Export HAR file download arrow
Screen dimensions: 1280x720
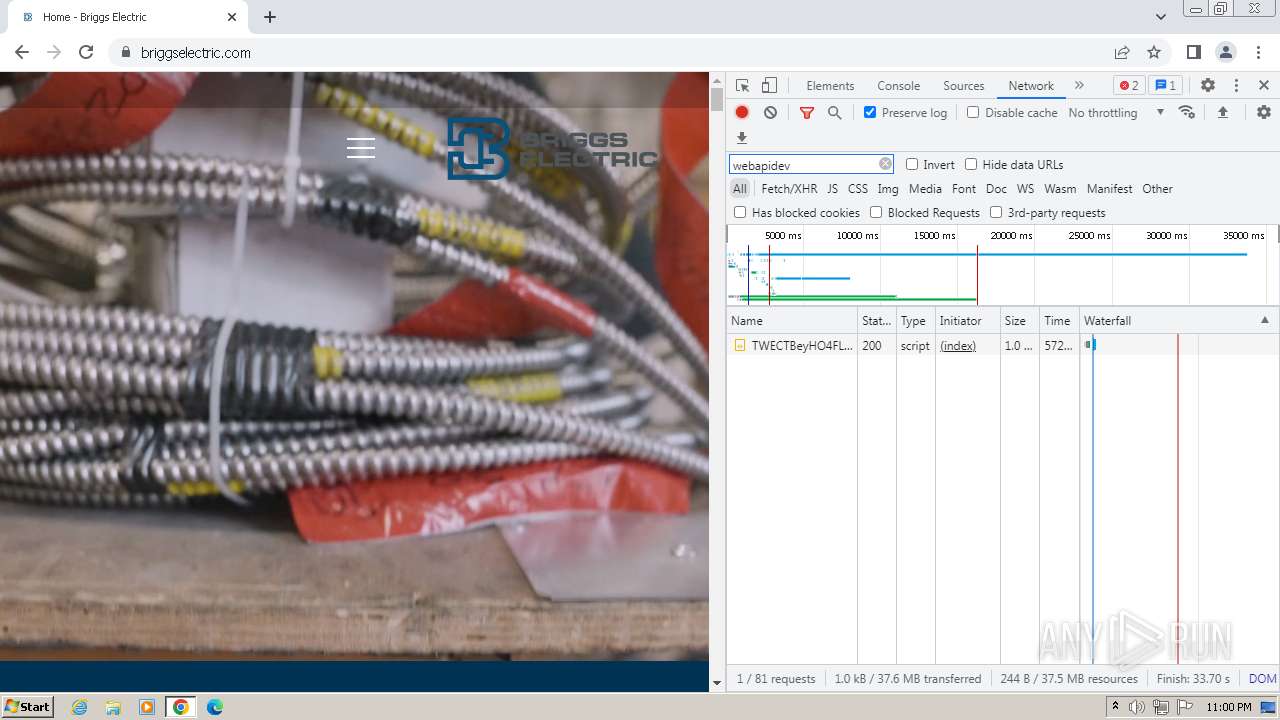click(x=742, y=138)
